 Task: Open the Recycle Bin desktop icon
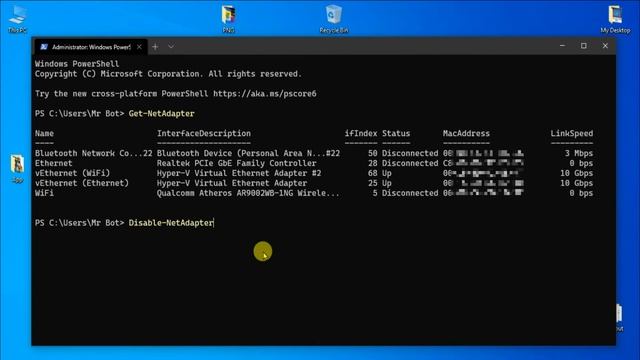click(334, 19)
